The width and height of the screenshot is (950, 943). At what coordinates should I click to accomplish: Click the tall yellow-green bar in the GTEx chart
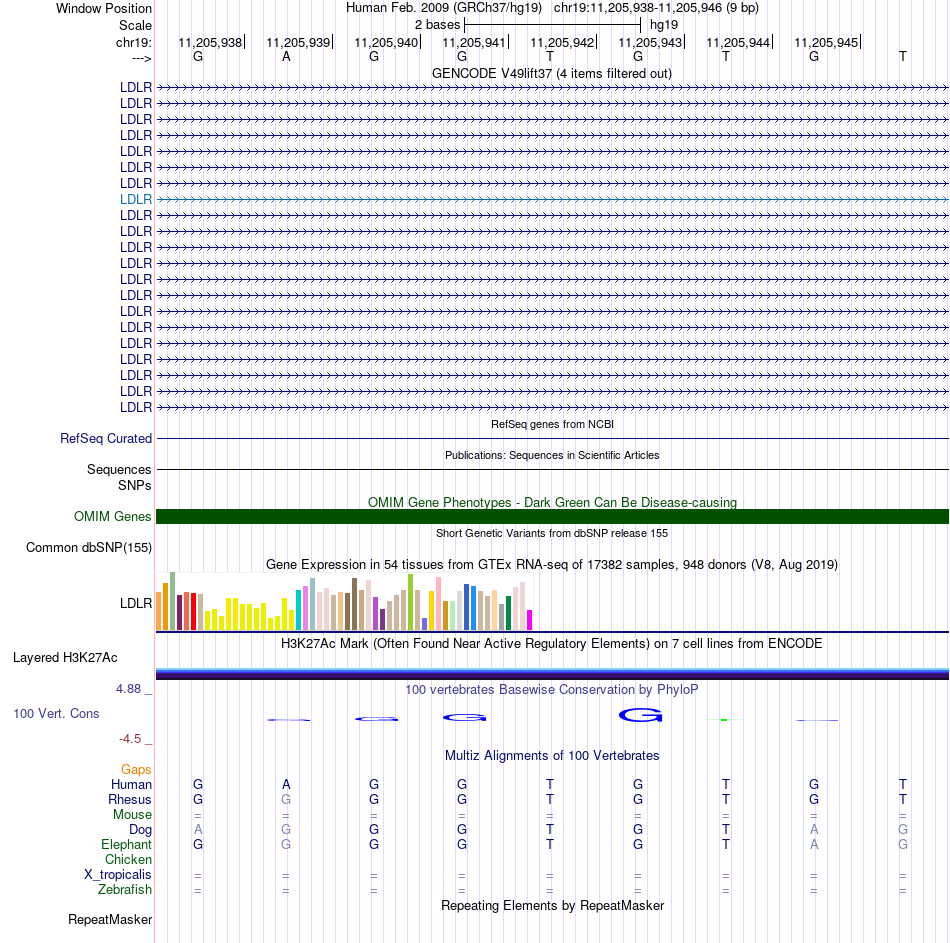point(411,602)
